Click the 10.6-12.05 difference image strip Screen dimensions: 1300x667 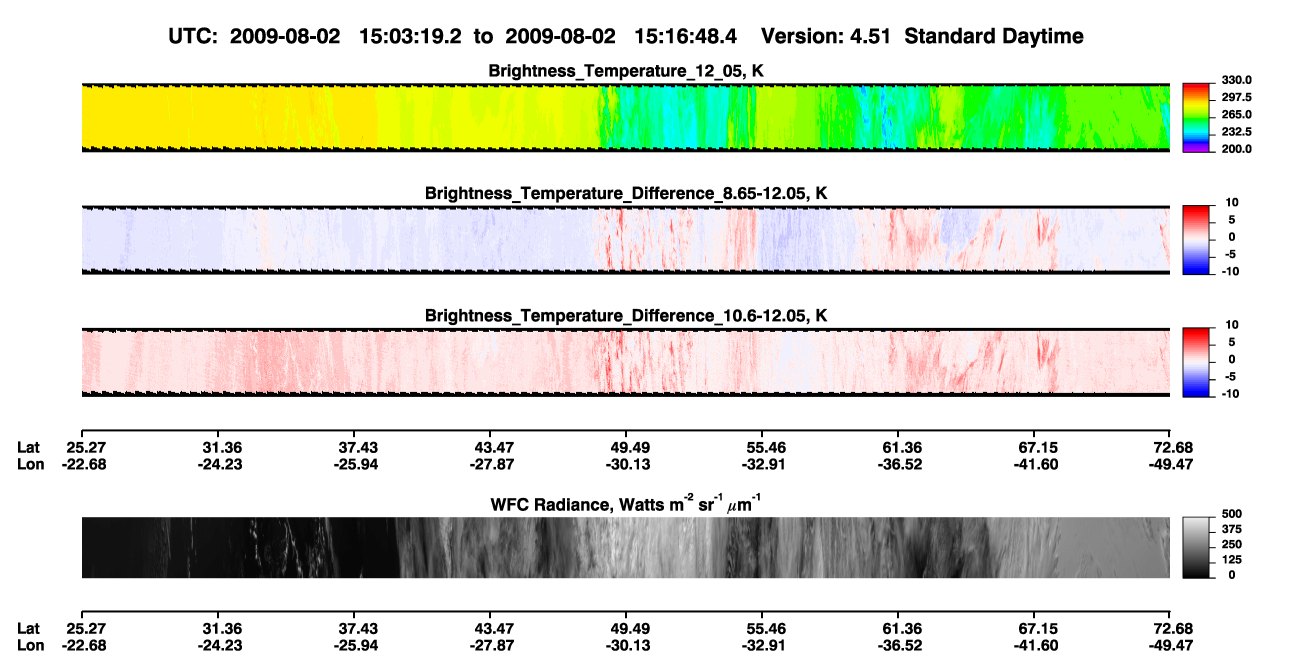click(626, 362)
